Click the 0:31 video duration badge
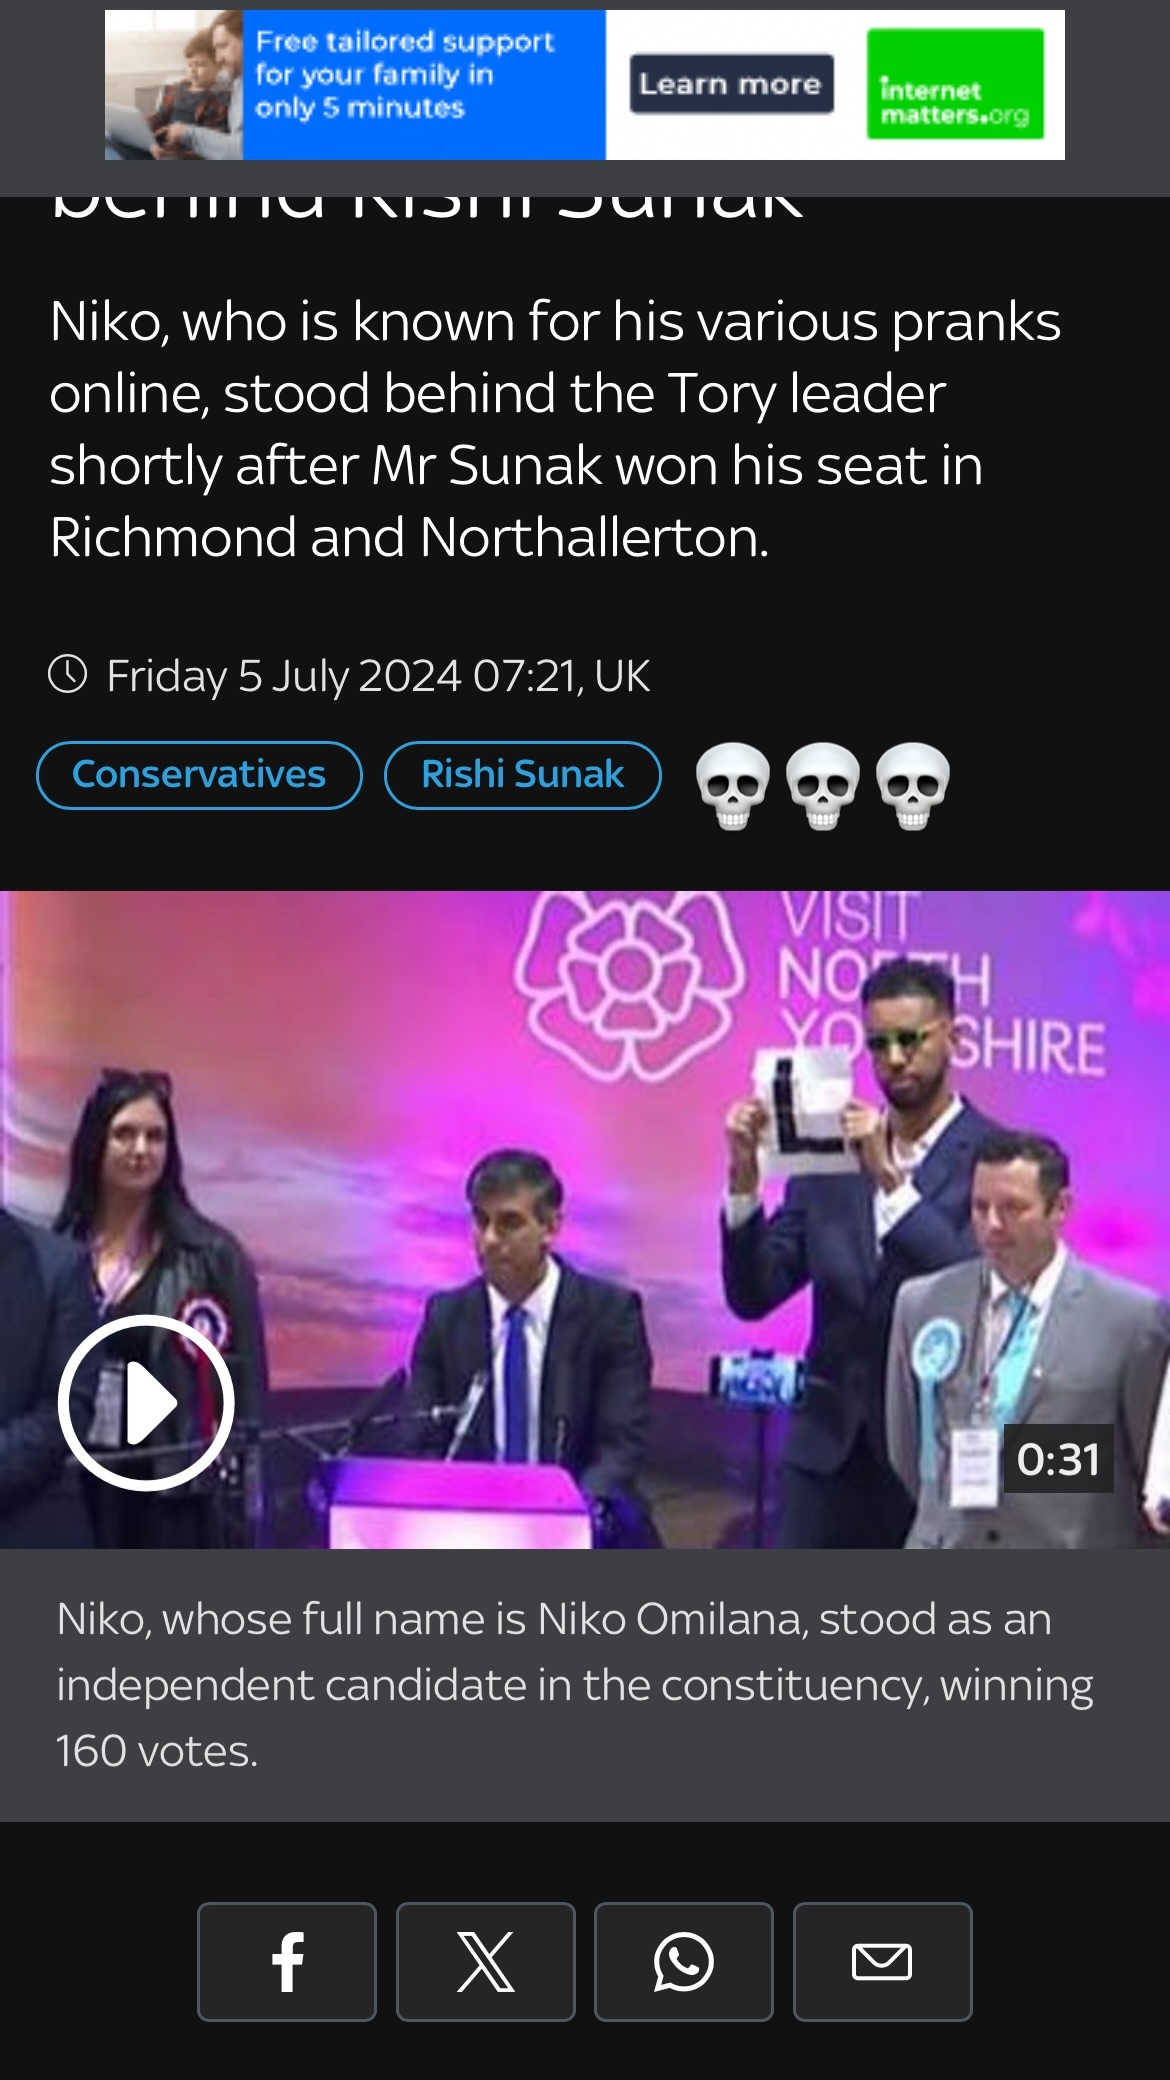Image resolution: width=1170 pixels, height=2080 pixels. [1058, 1459]
